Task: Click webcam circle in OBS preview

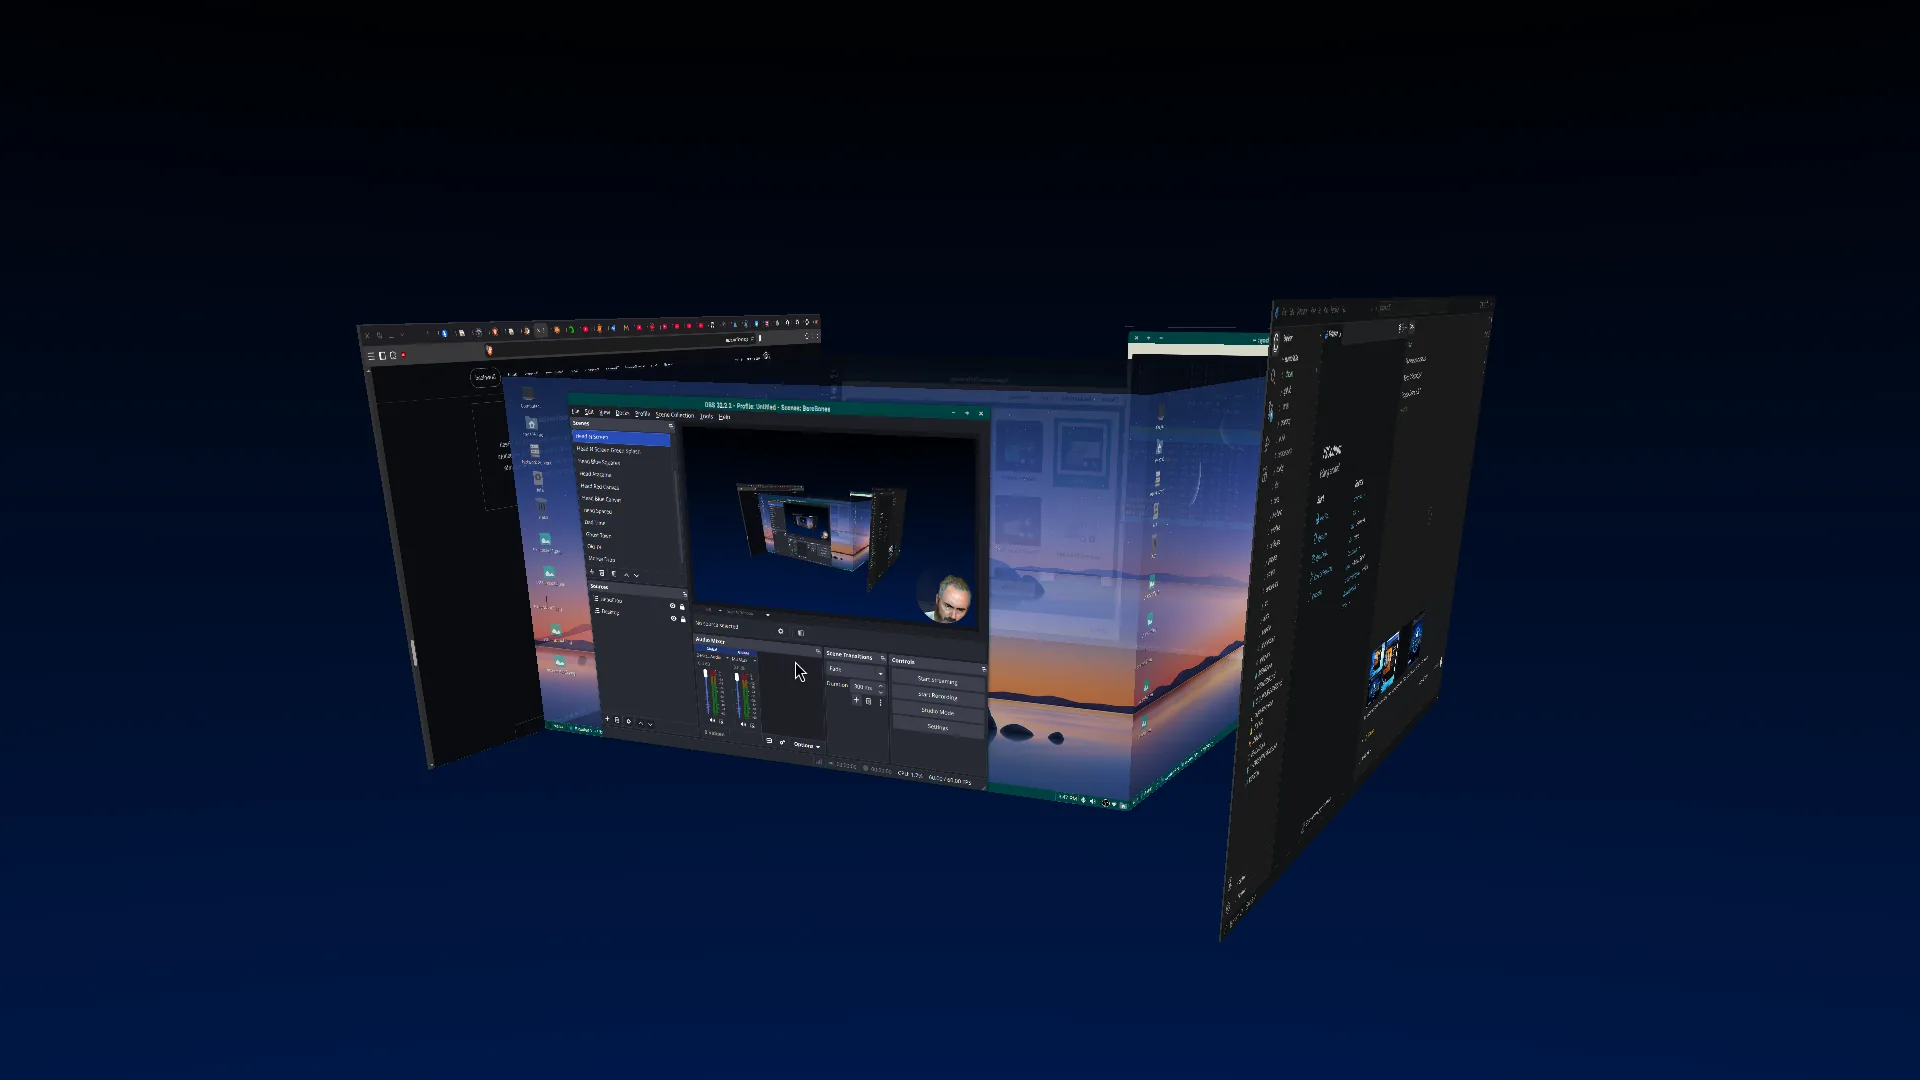Action: pyautogui.click(x=945, y=598)
